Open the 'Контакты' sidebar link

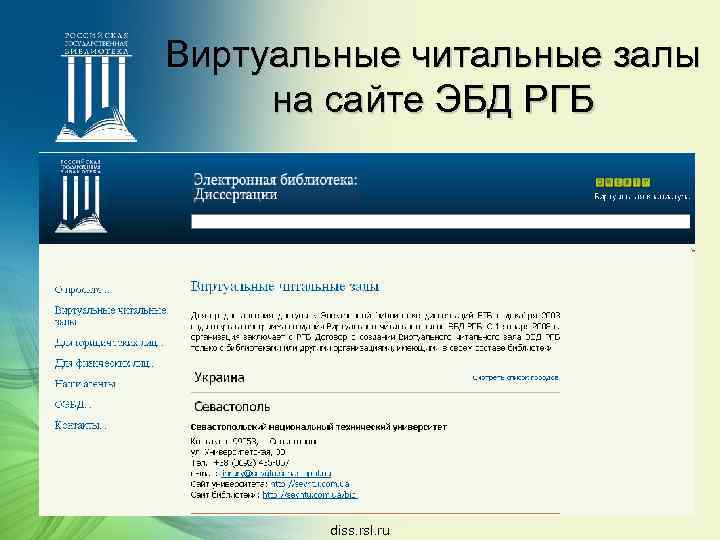point(80,425)
